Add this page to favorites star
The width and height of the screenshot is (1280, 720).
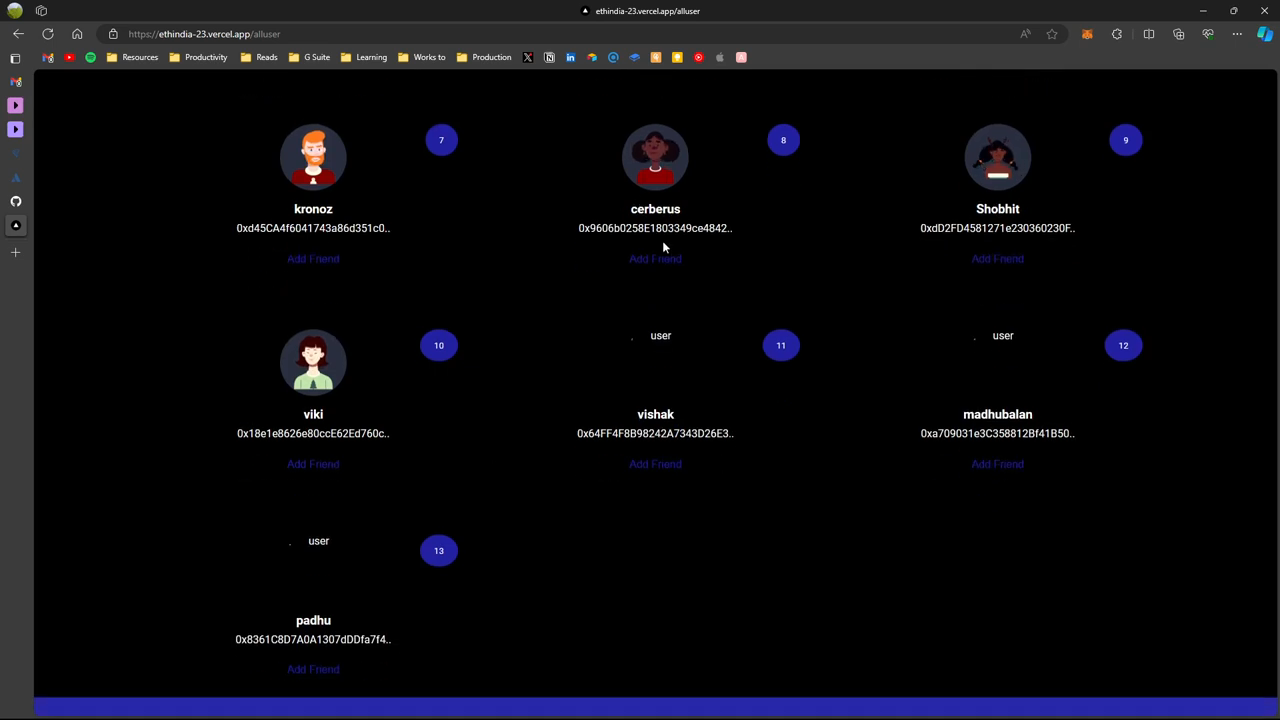point(1052,34)
